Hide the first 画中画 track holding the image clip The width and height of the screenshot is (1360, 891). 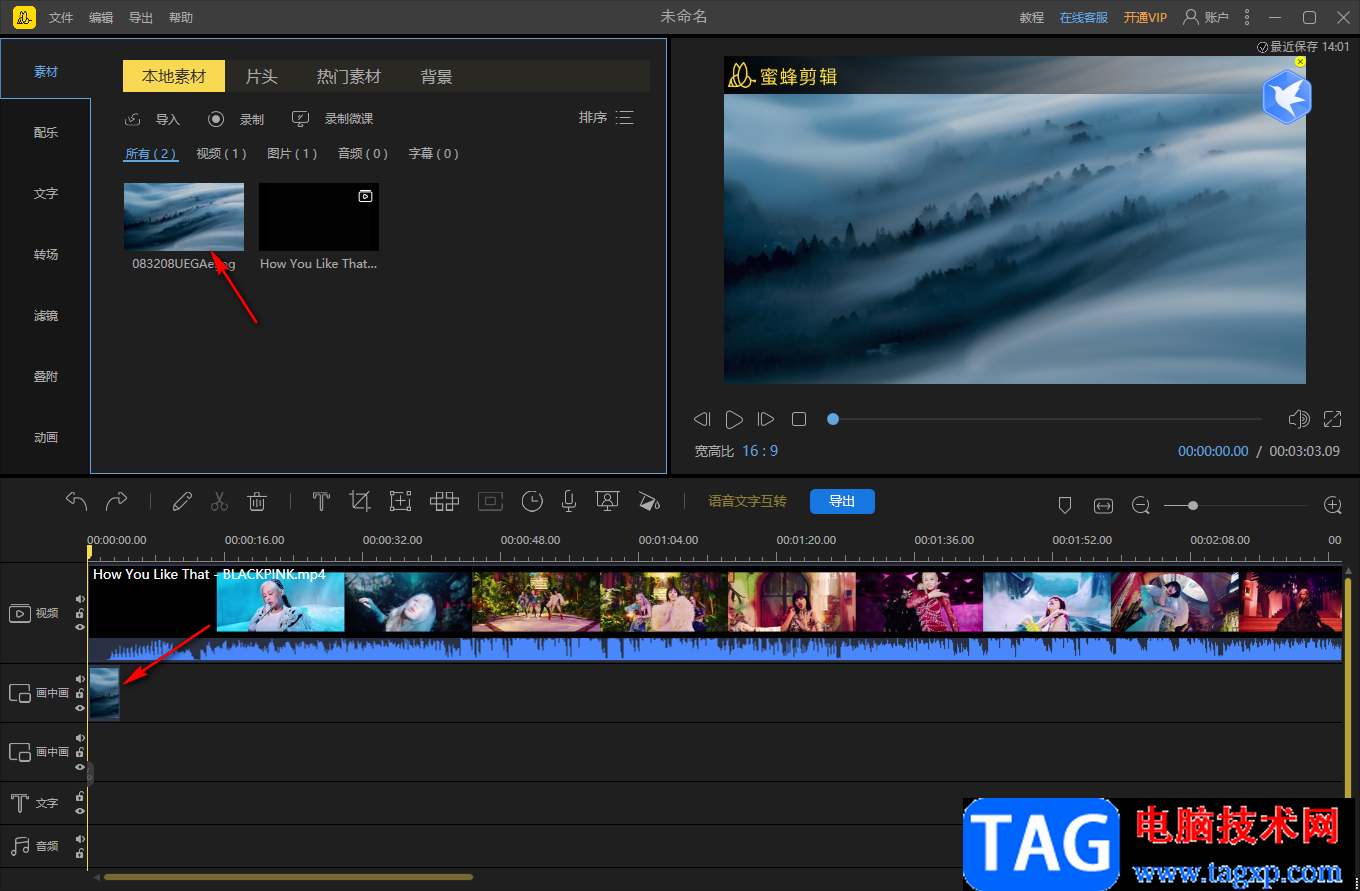coord(80,707)
